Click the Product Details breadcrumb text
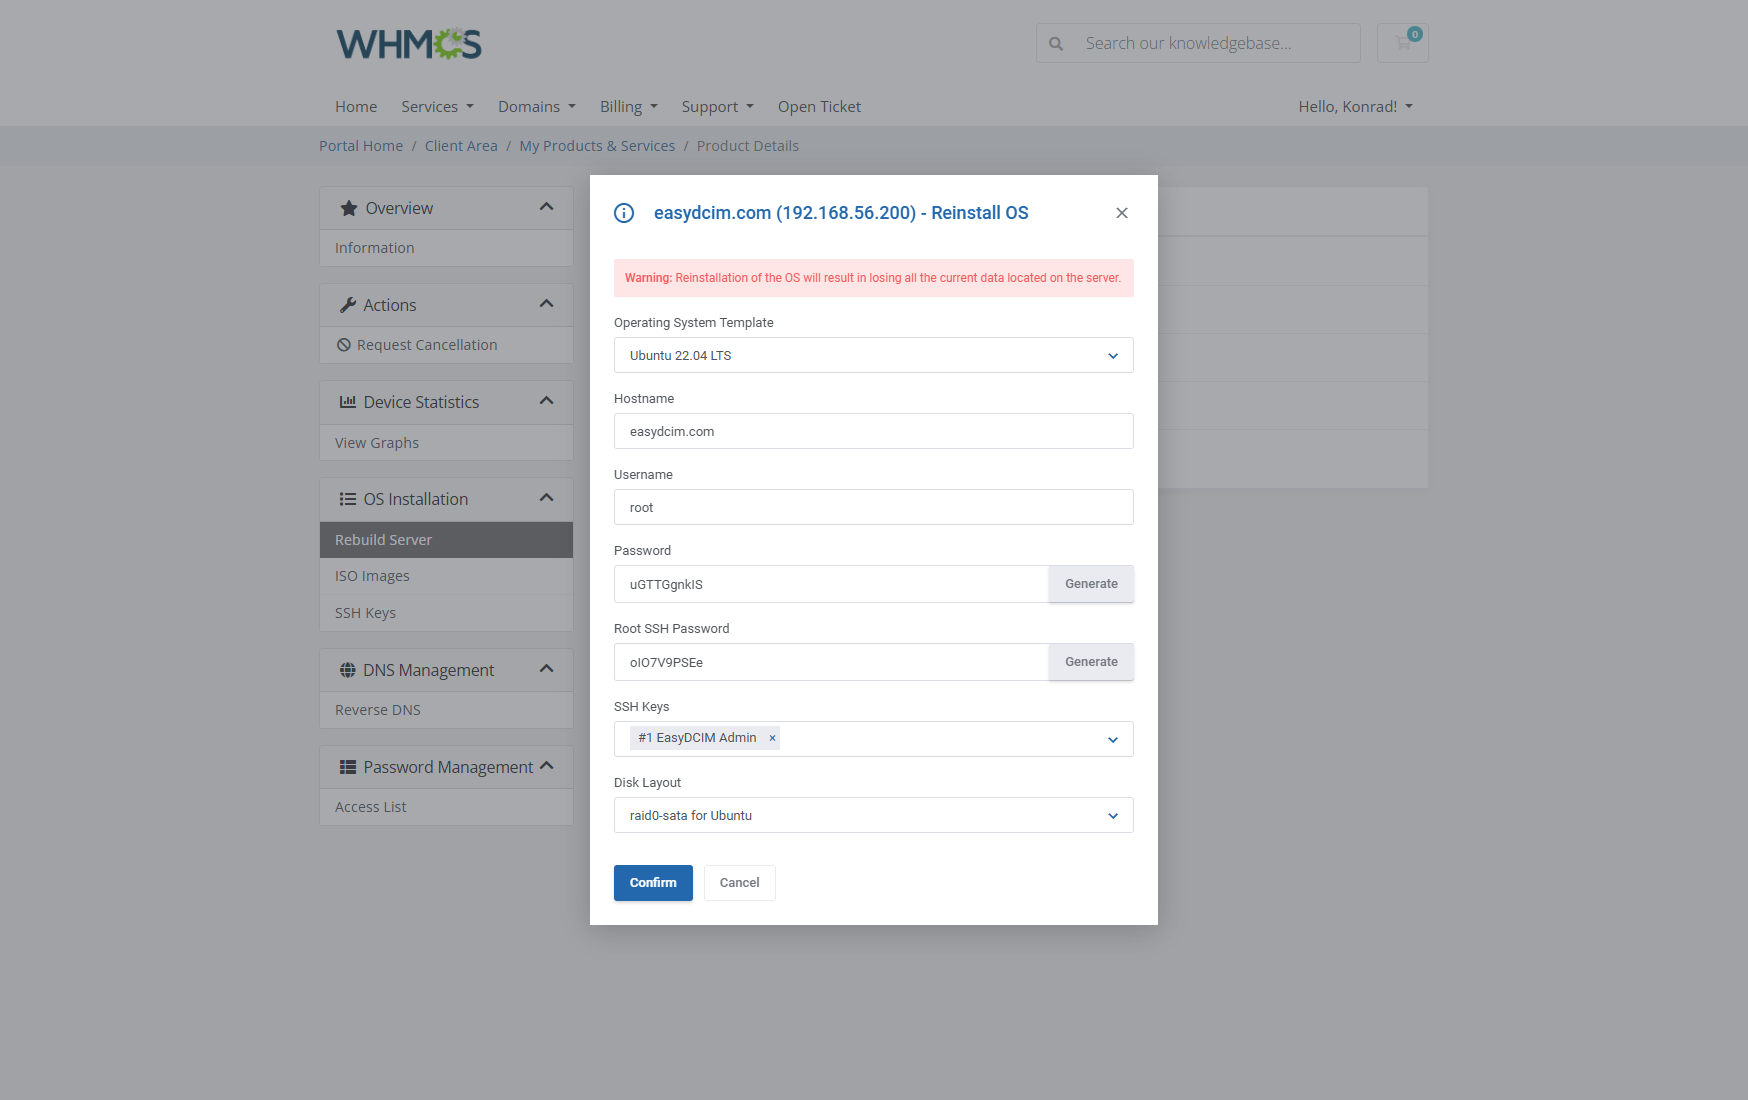The height and width of the screenshot is (1100, 1748). pyautogui.click(x=748, y=146)
